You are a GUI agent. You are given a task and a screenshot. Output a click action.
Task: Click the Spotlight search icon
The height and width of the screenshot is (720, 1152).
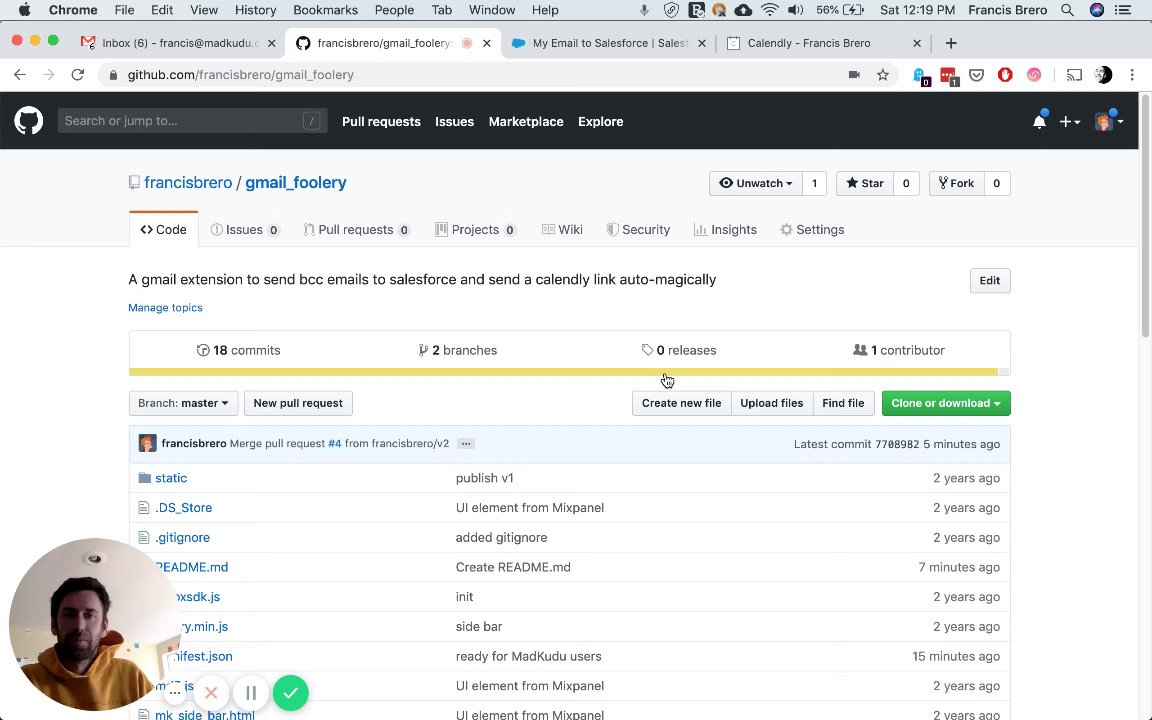click(x=1068, y=10)
